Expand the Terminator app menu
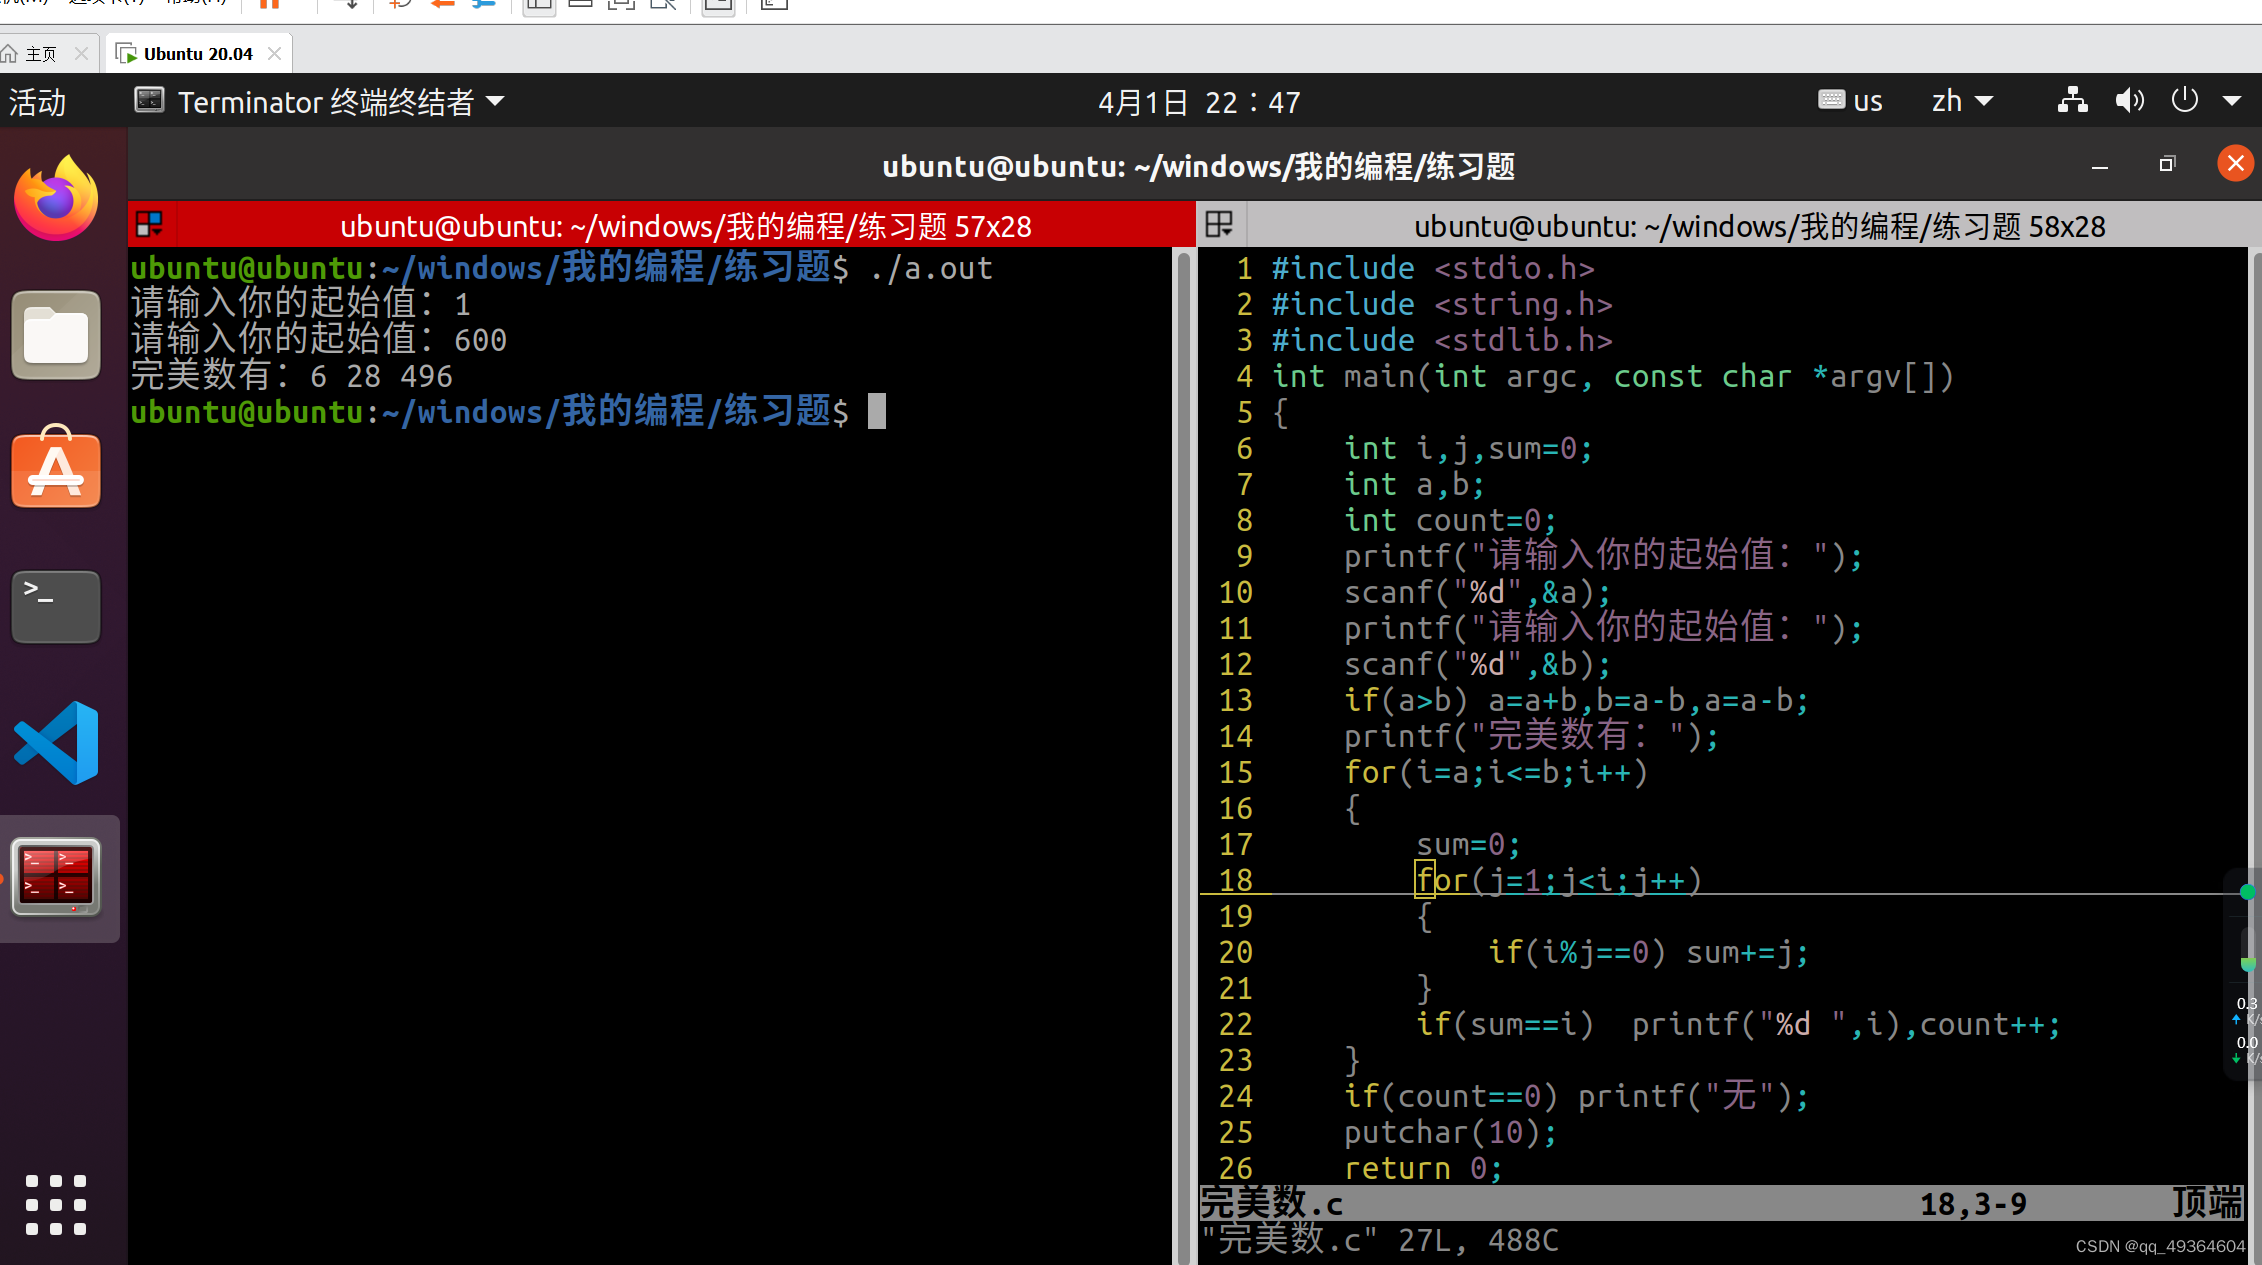This screenshot has height=1265, width=2262. 320,102
